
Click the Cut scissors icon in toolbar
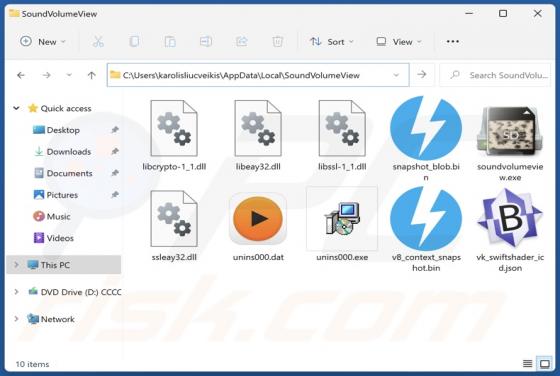coord(98,42)
